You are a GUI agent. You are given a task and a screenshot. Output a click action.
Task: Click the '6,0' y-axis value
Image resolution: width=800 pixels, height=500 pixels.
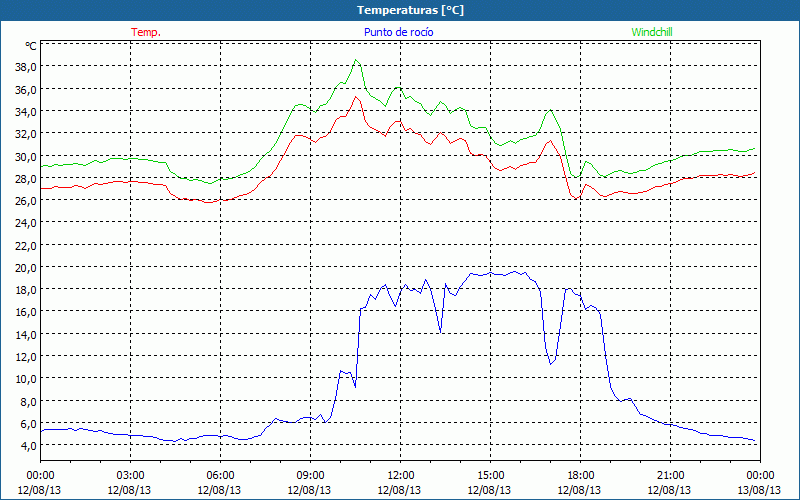tap(28, 423)
